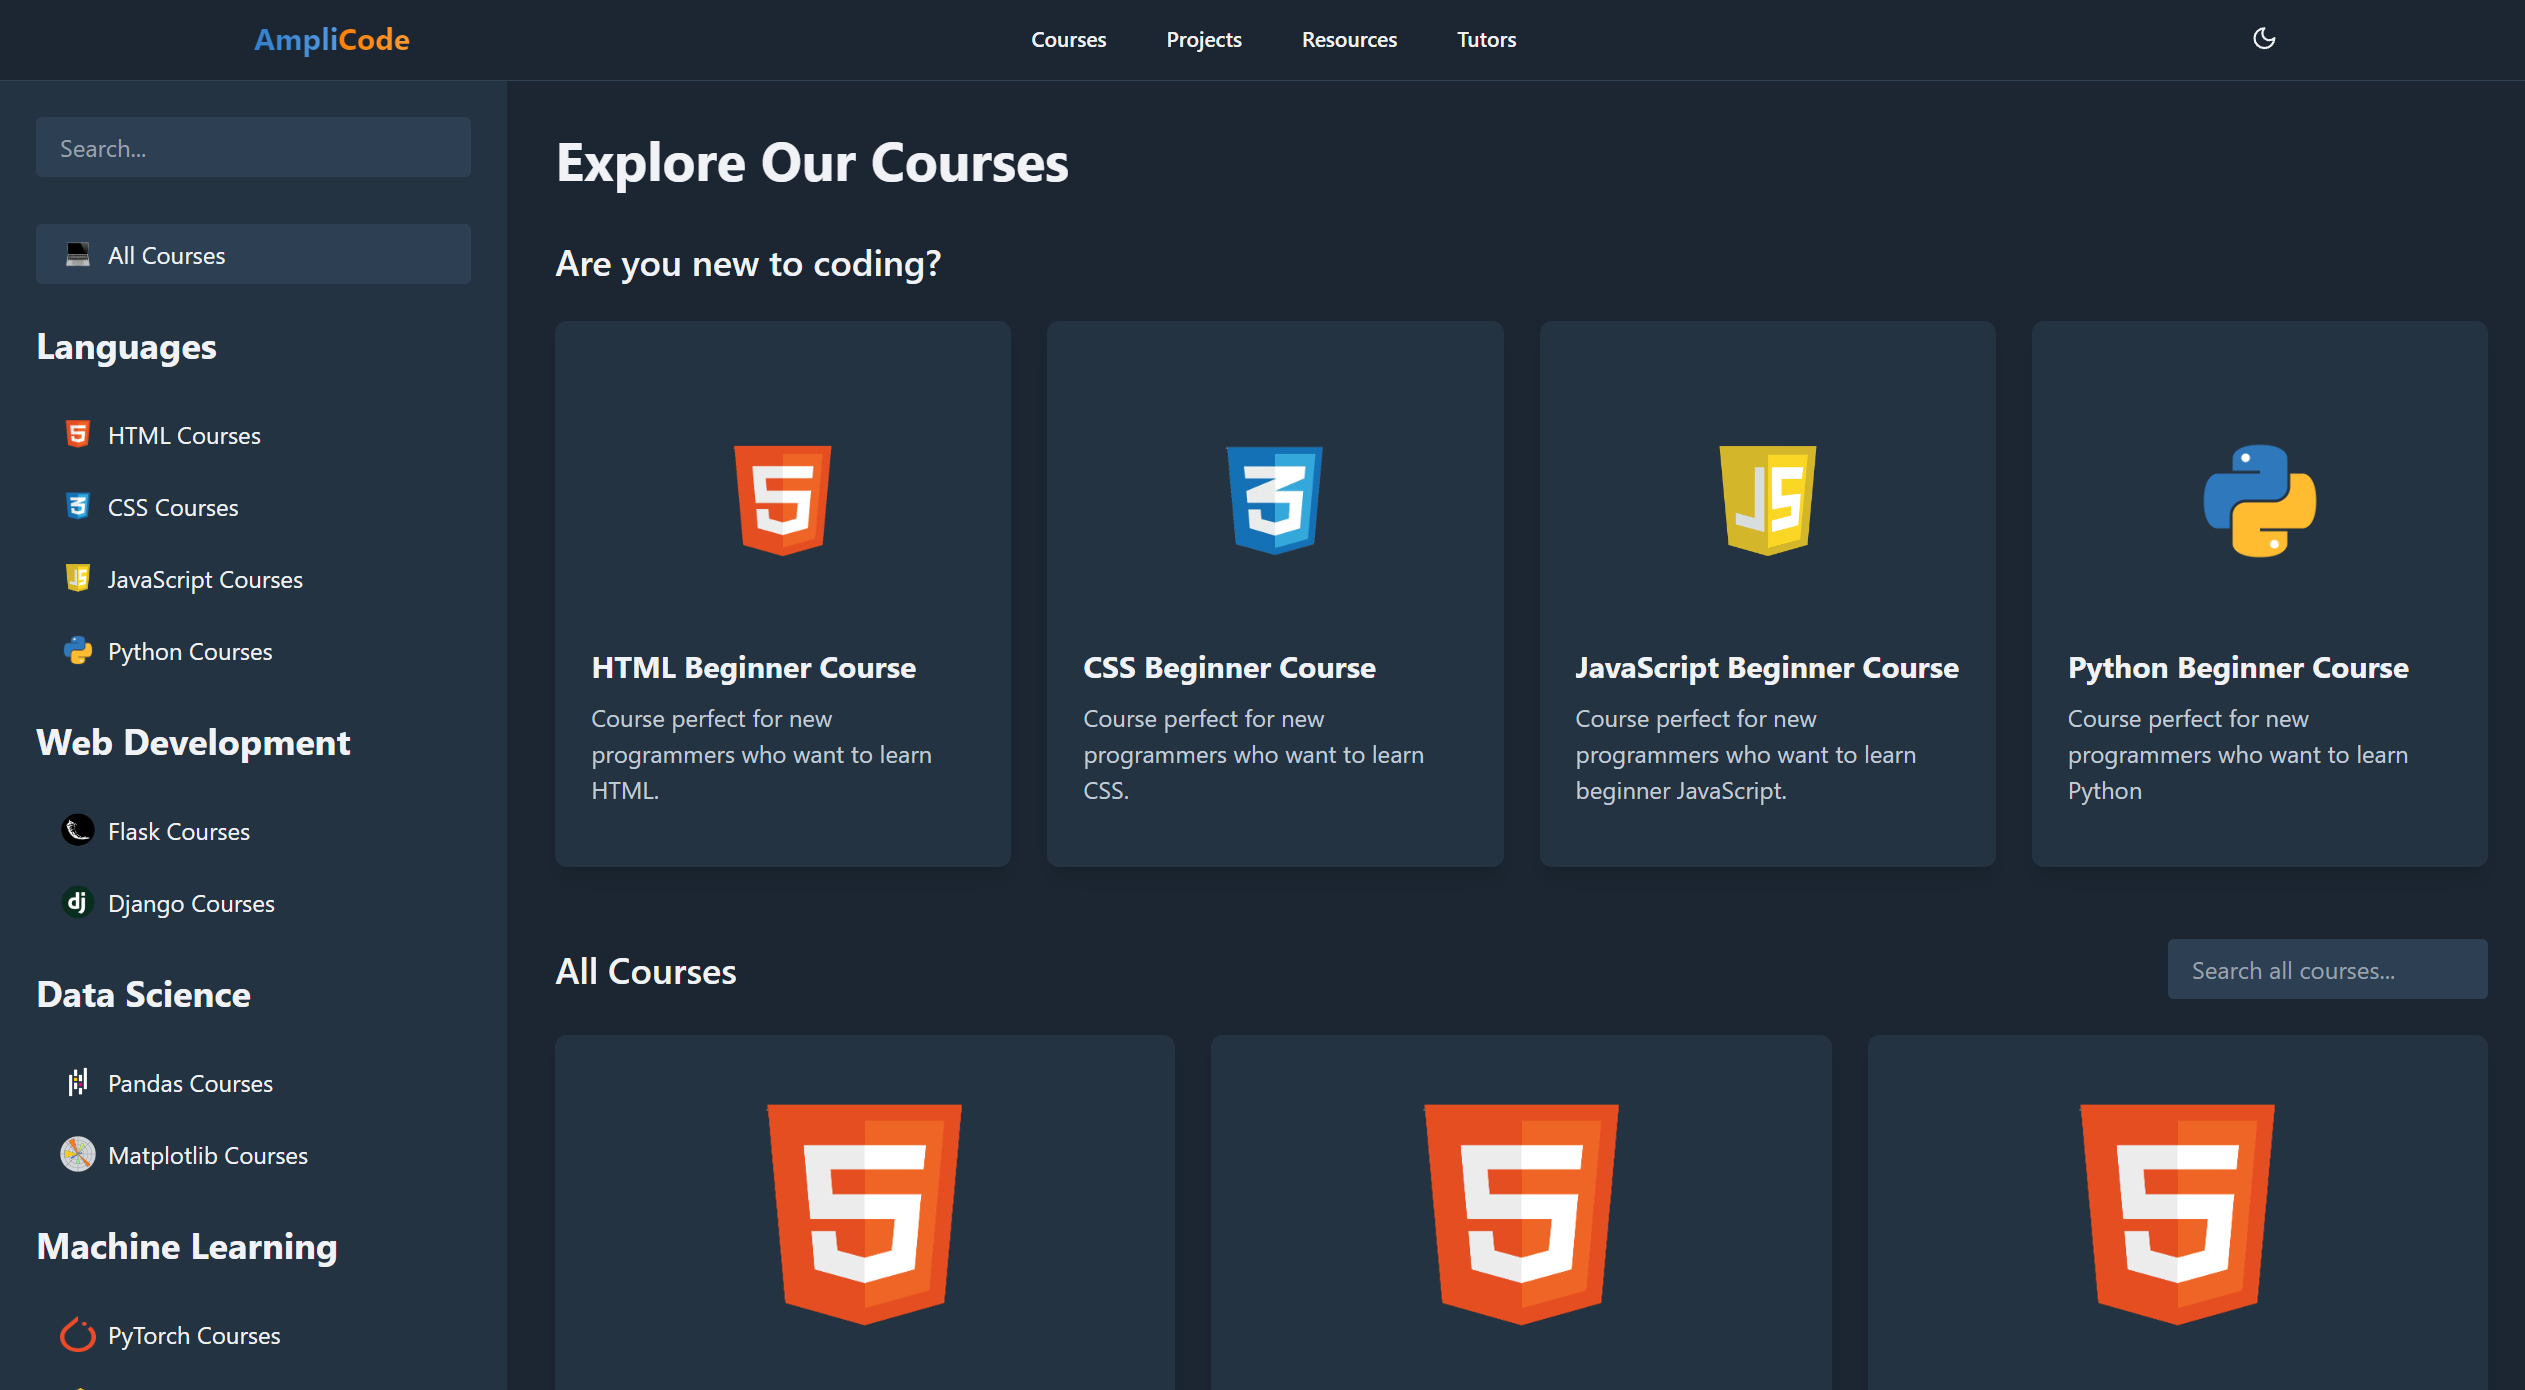Click the PyTorch flame icon

tap(78, 1334)
